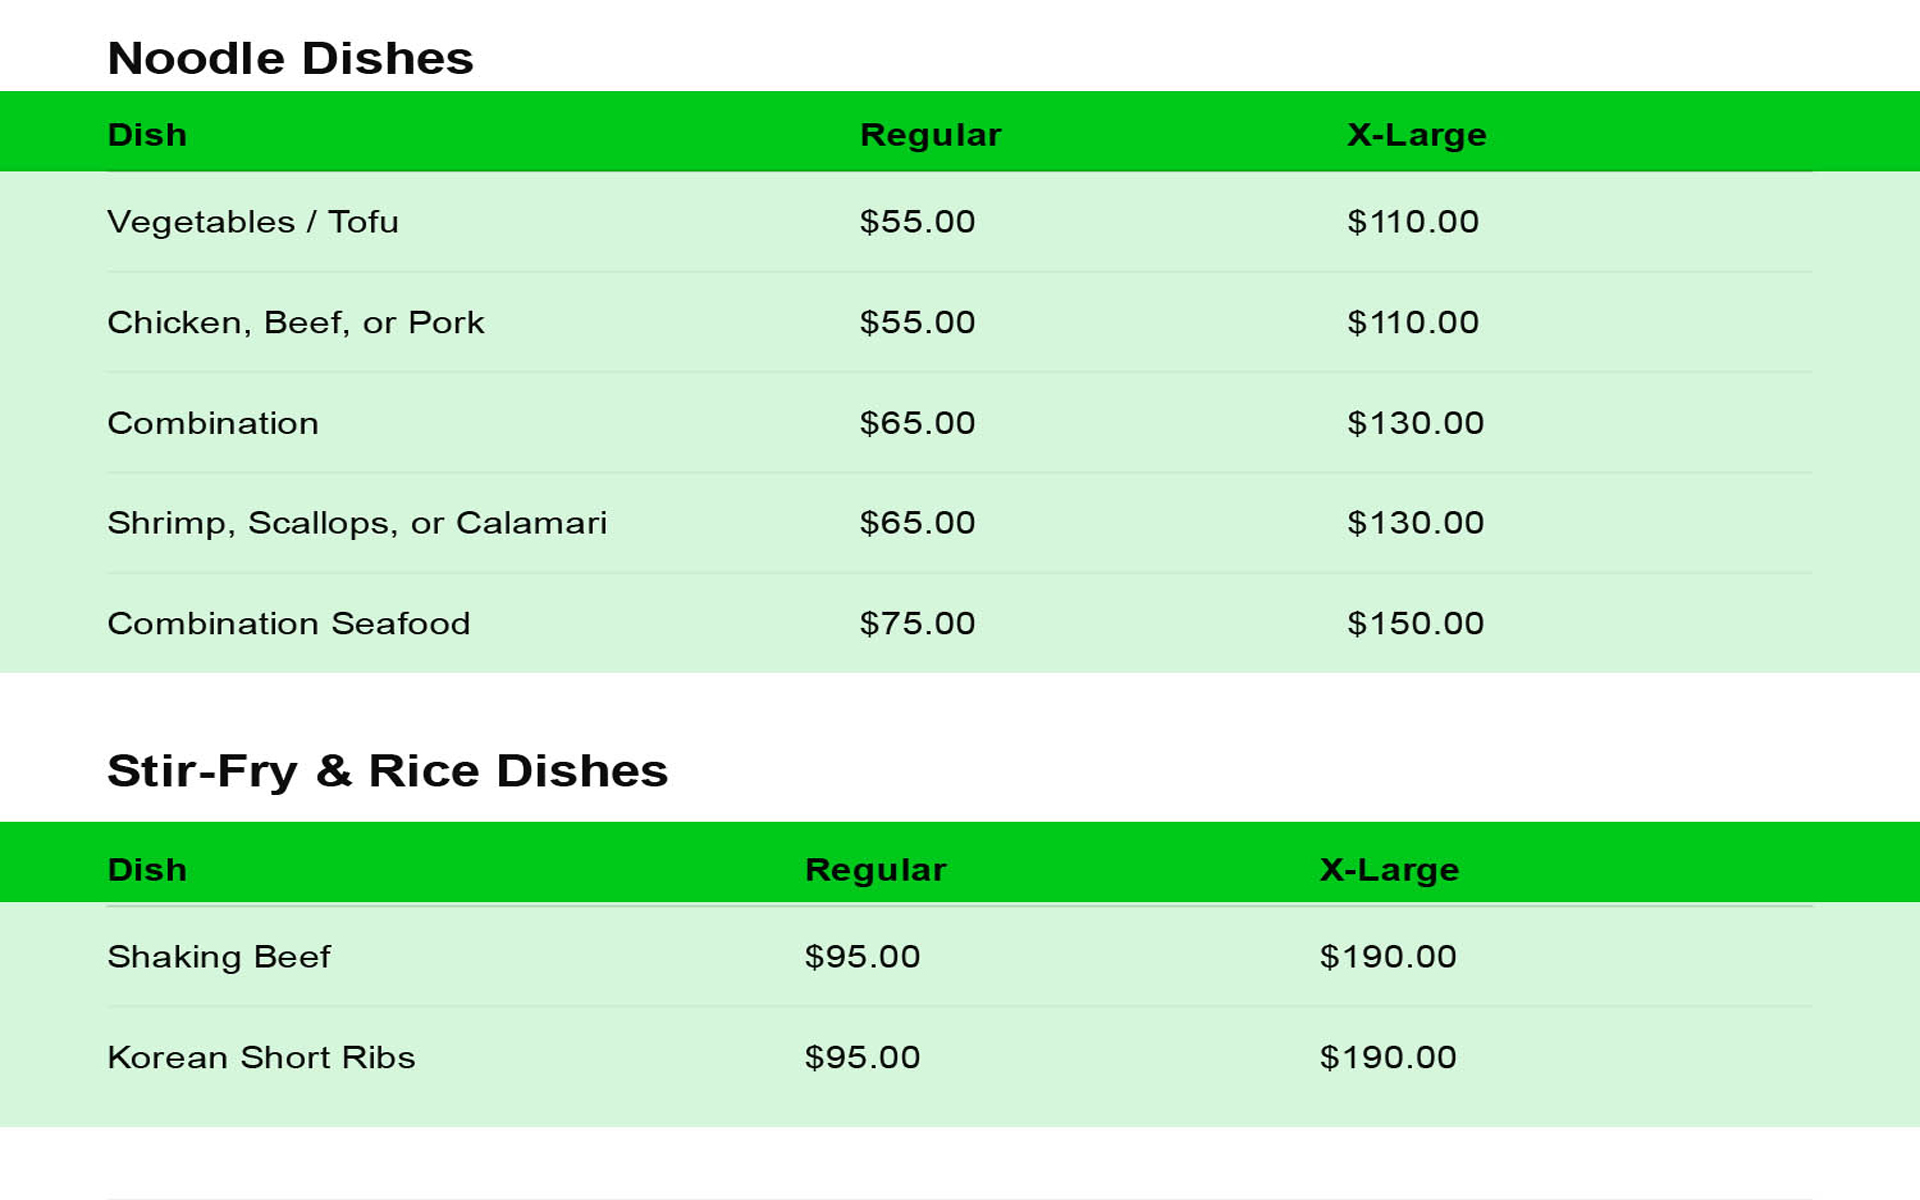Select Regular header in Stir-Fry & Rice table
This screenshot has height=1200, width=1920.
pos(875,870)
